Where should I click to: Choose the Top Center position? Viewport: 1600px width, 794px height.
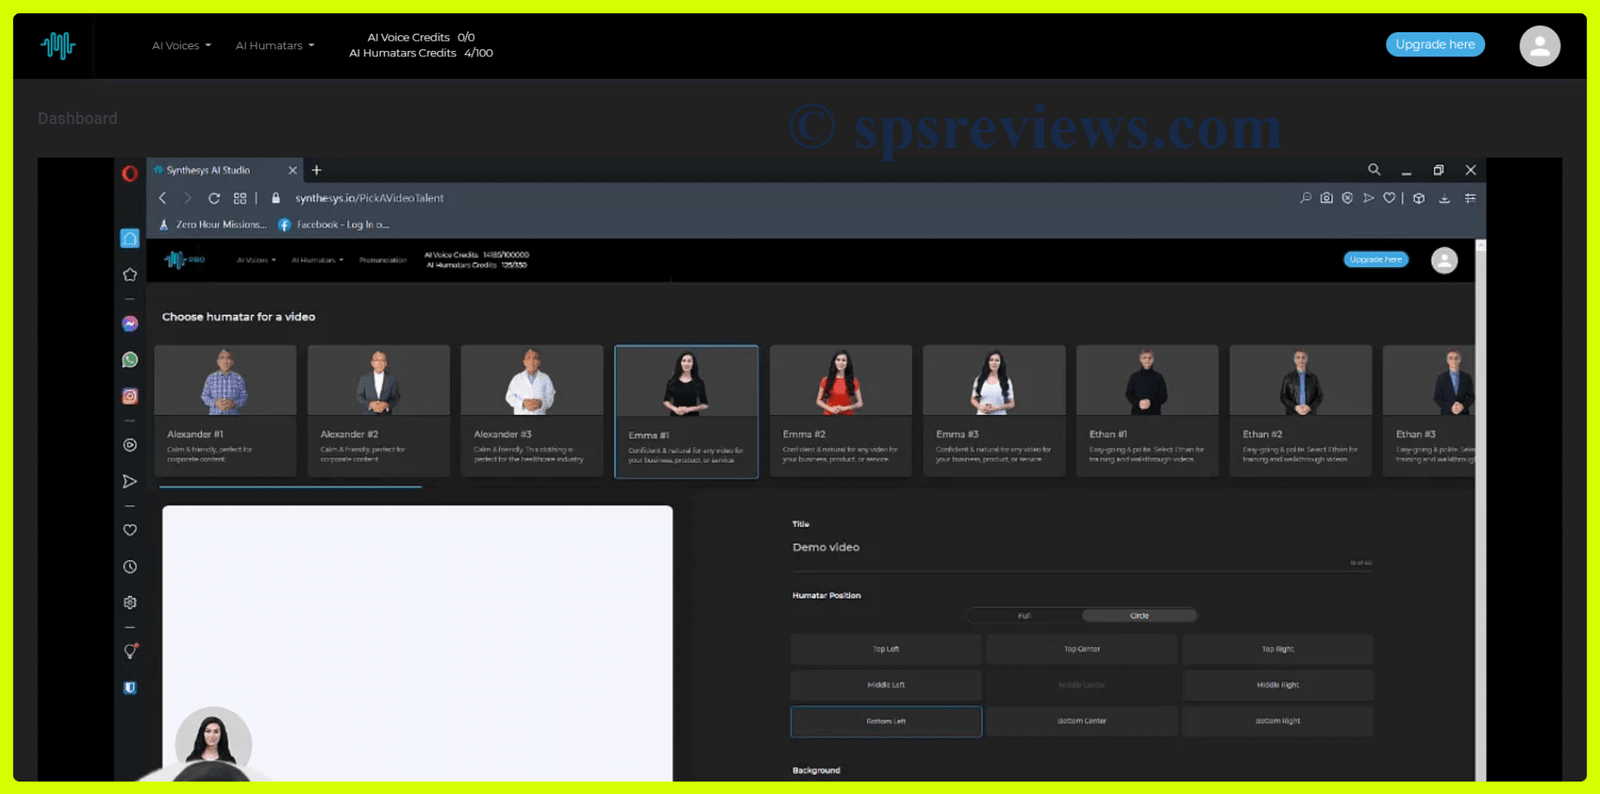pyautogui.click(x=1082, y=649)
